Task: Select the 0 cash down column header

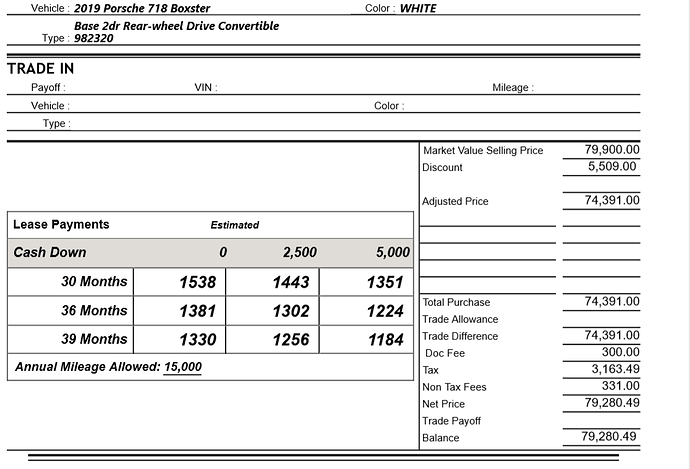Action: [x=223, y=253]
